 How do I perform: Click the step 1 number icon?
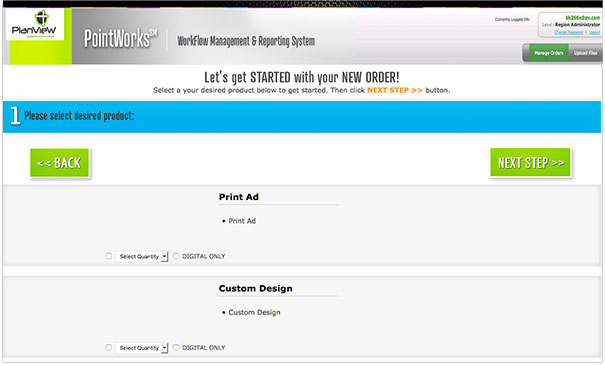(15, 115)
